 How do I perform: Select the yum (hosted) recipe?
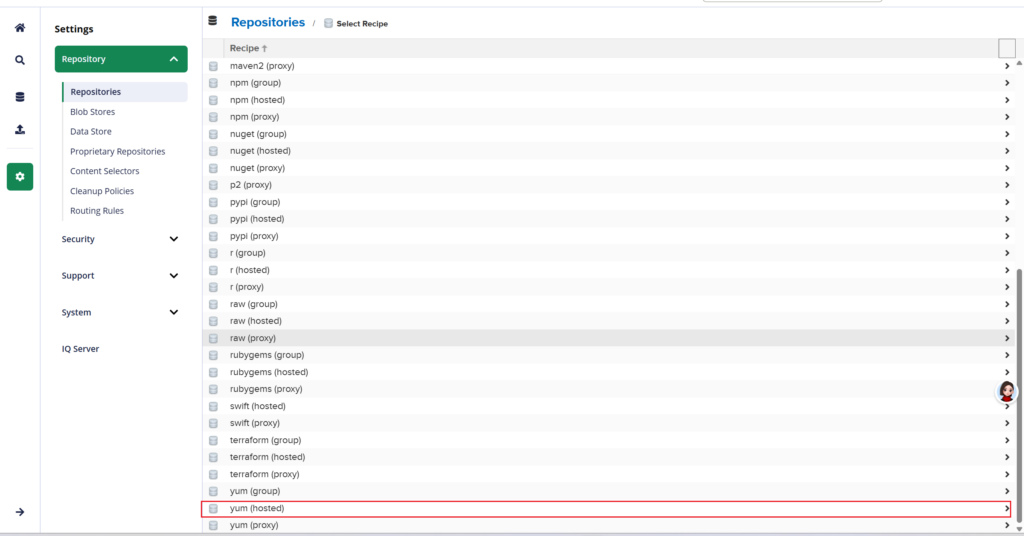point(257,509)
